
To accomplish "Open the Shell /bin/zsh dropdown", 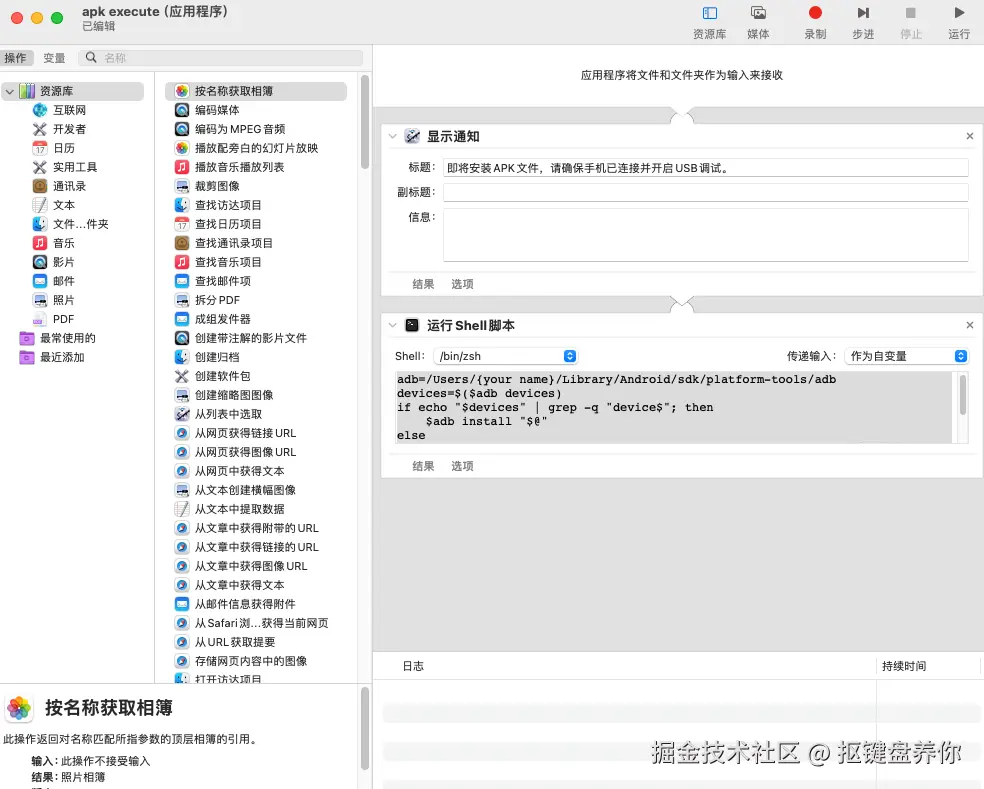I will point(505,357).
